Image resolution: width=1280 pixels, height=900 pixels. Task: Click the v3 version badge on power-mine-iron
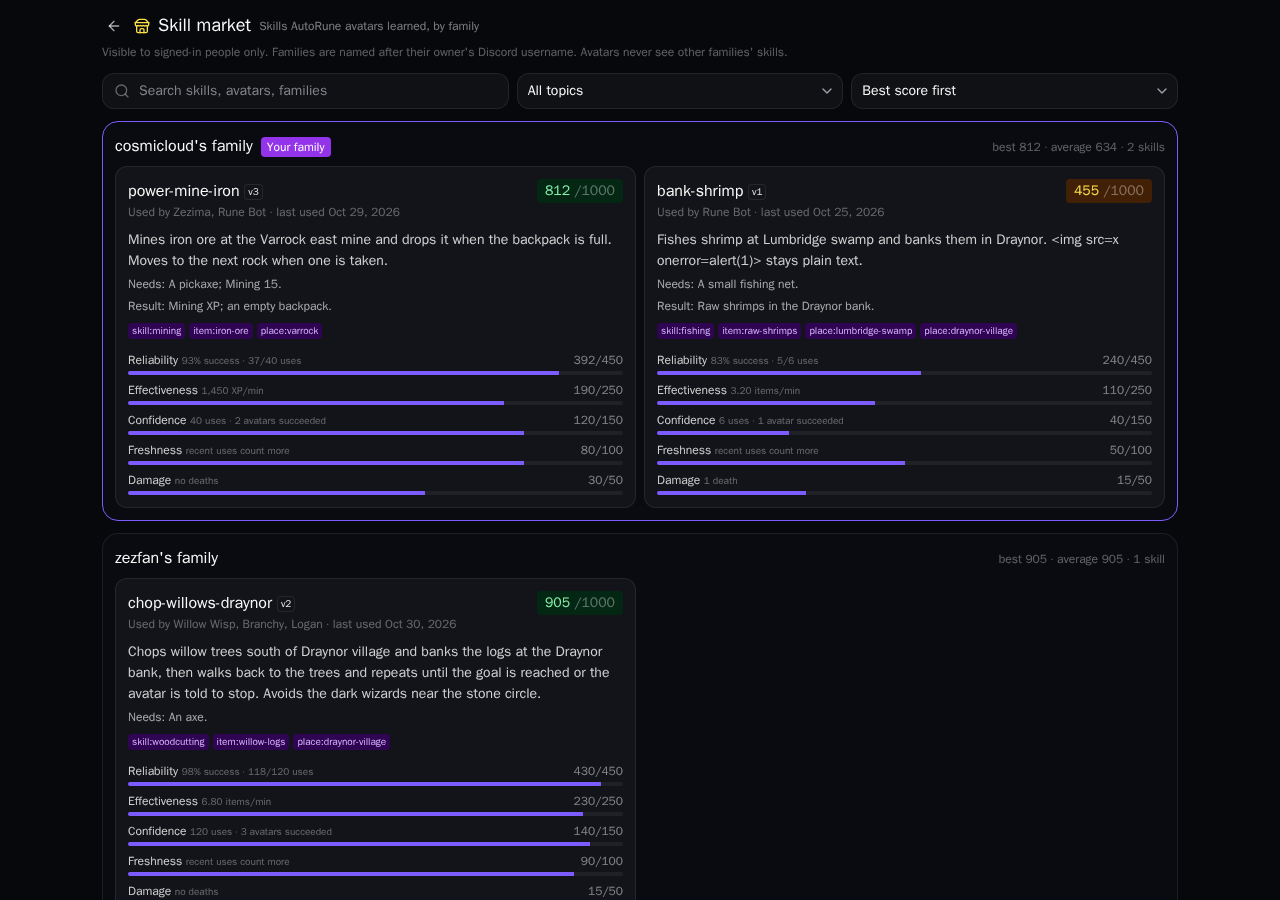[x=254, y=192]
